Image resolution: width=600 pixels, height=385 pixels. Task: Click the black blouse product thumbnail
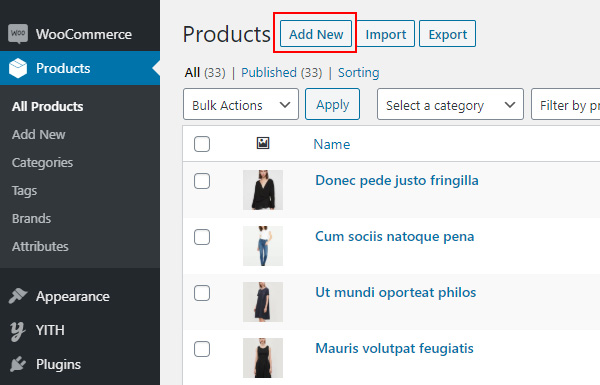263,190
